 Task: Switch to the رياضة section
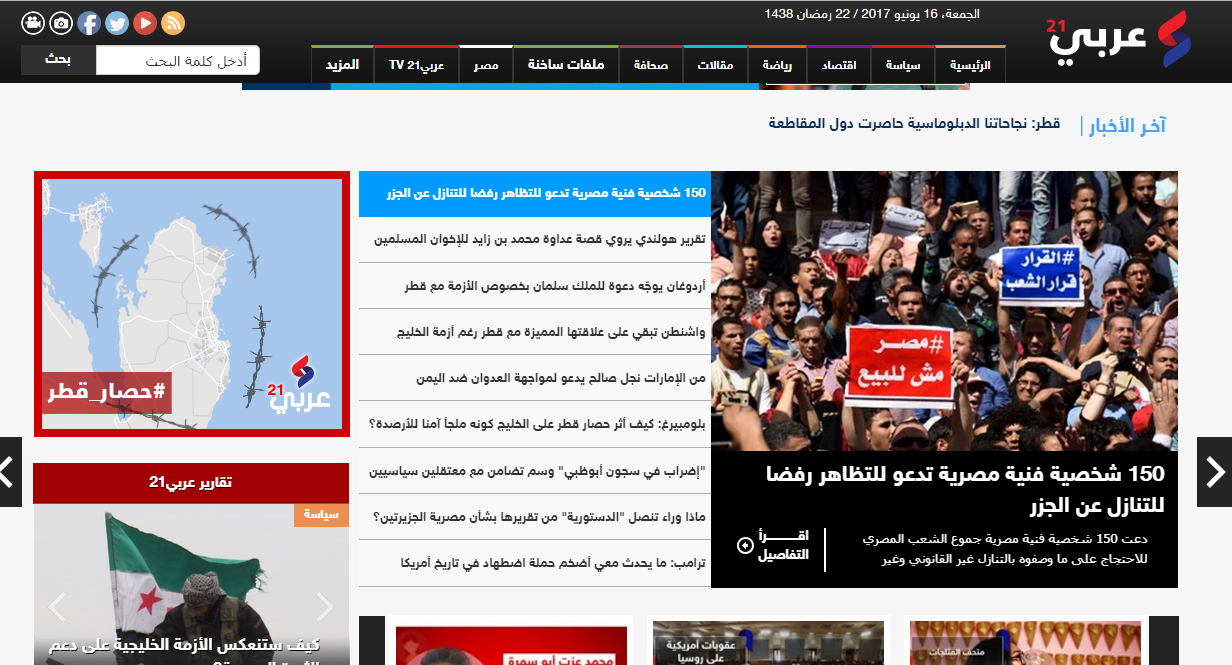(777, 65)
